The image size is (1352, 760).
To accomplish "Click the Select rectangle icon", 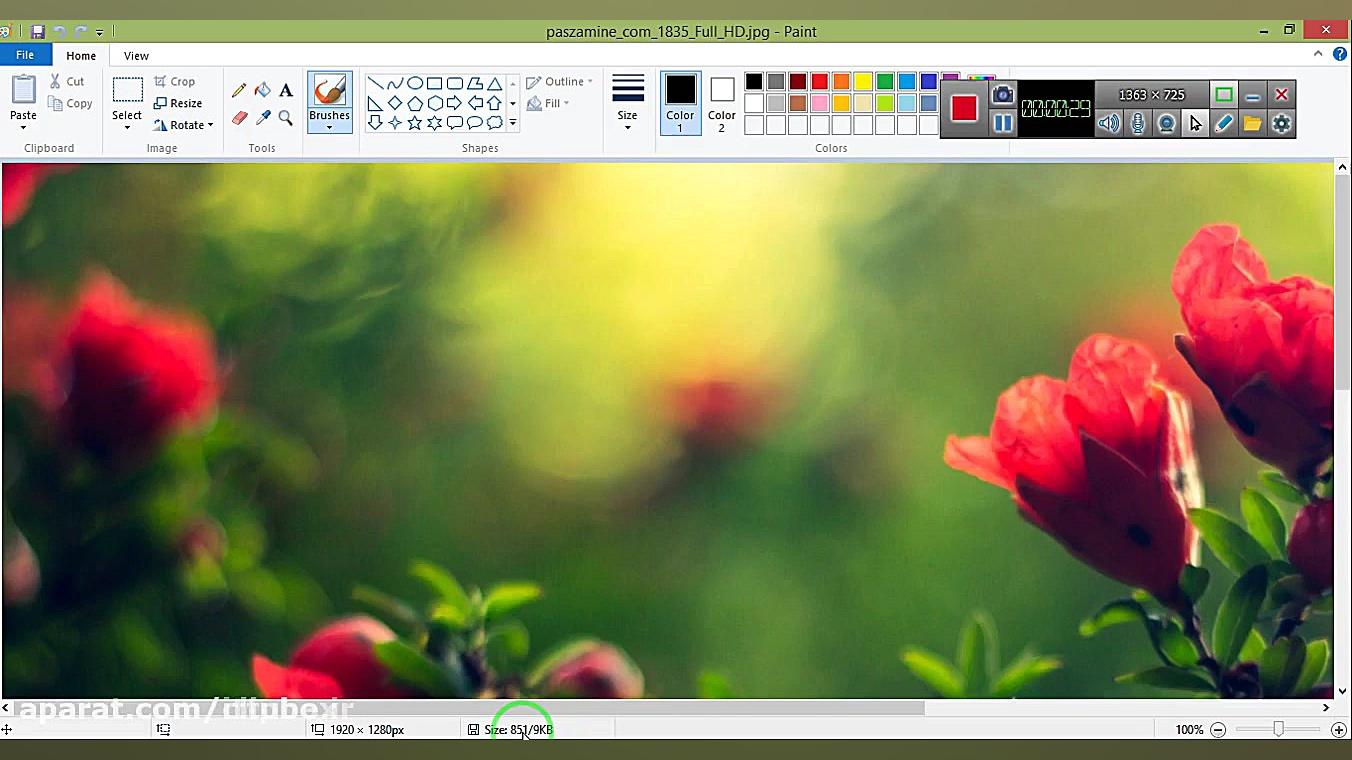I will pyautogui.click(x=127, y=90).
